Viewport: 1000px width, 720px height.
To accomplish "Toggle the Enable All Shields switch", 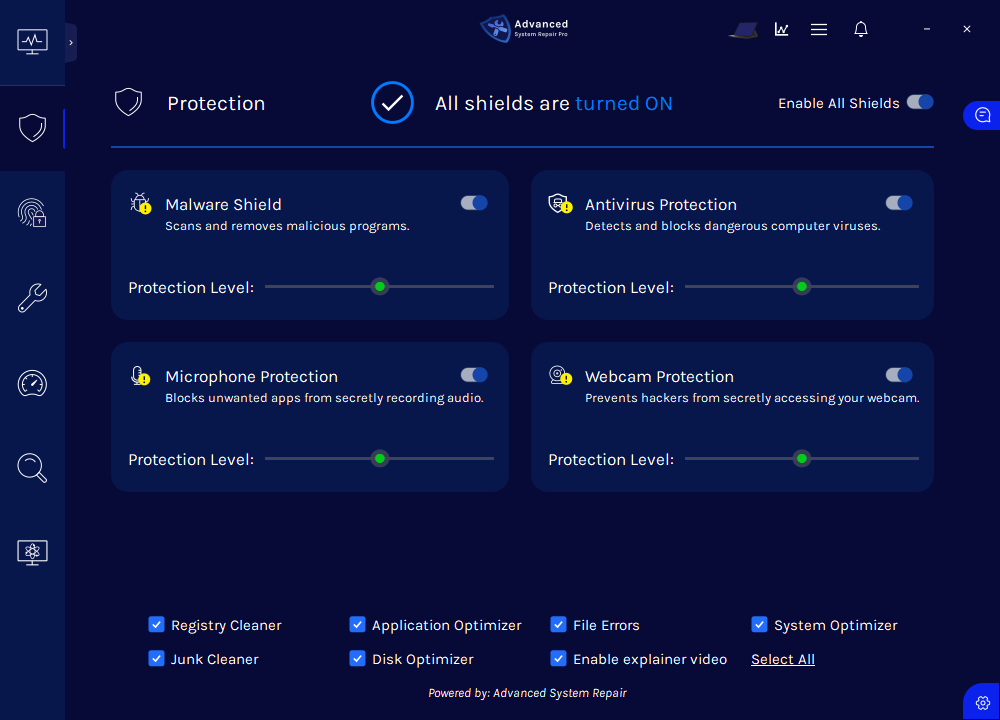I will click(x=920, y=102).
